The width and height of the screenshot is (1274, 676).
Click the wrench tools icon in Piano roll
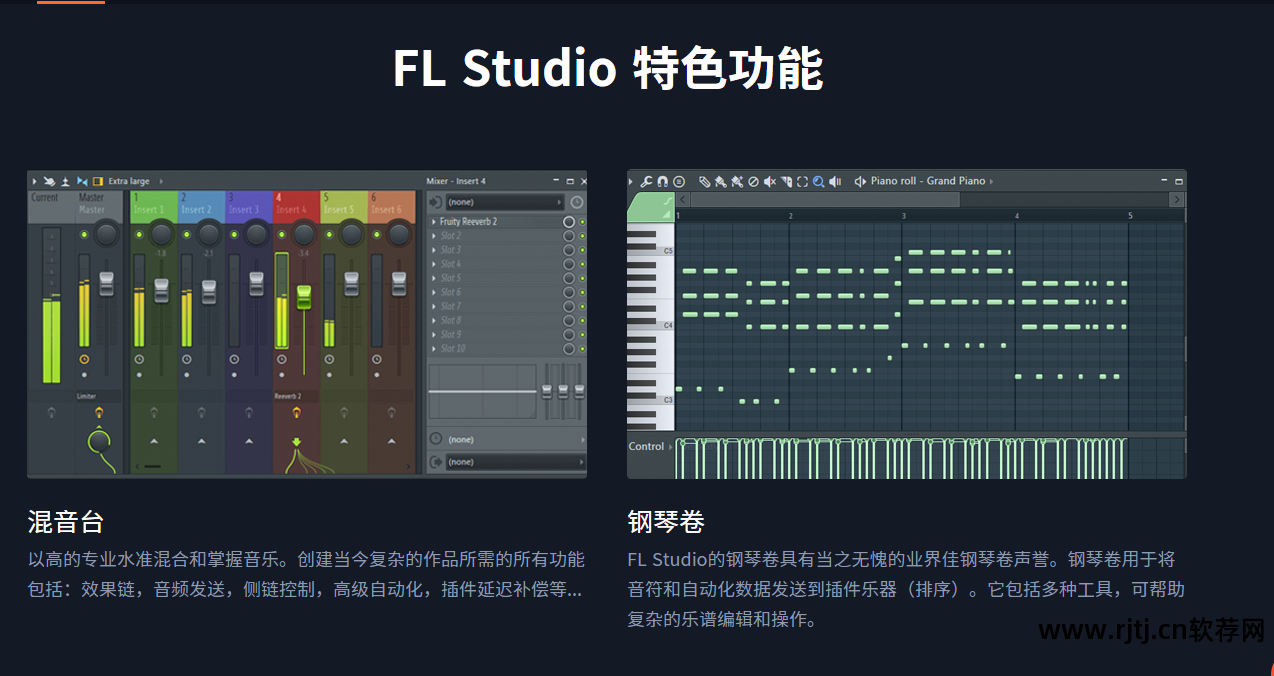click(x=646, y=181)
